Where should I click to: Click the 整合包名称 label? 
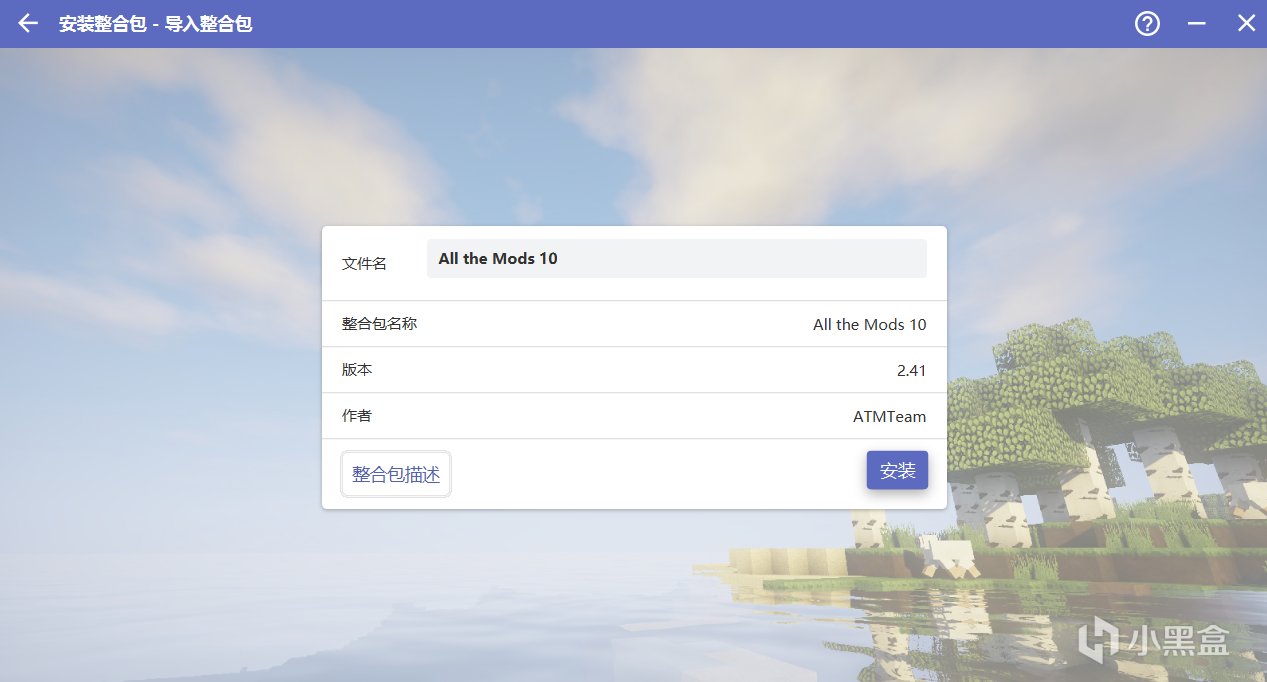(x=379, y=324)
